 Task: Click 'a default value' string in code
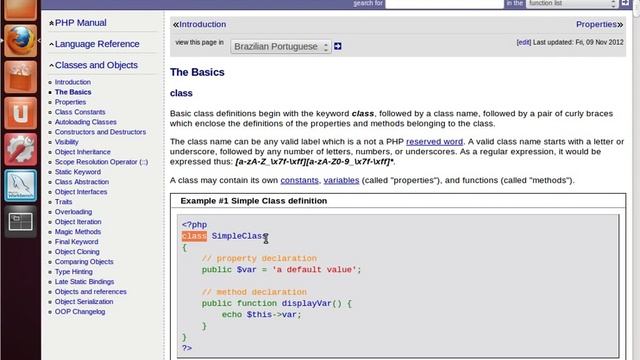(314, 270)
